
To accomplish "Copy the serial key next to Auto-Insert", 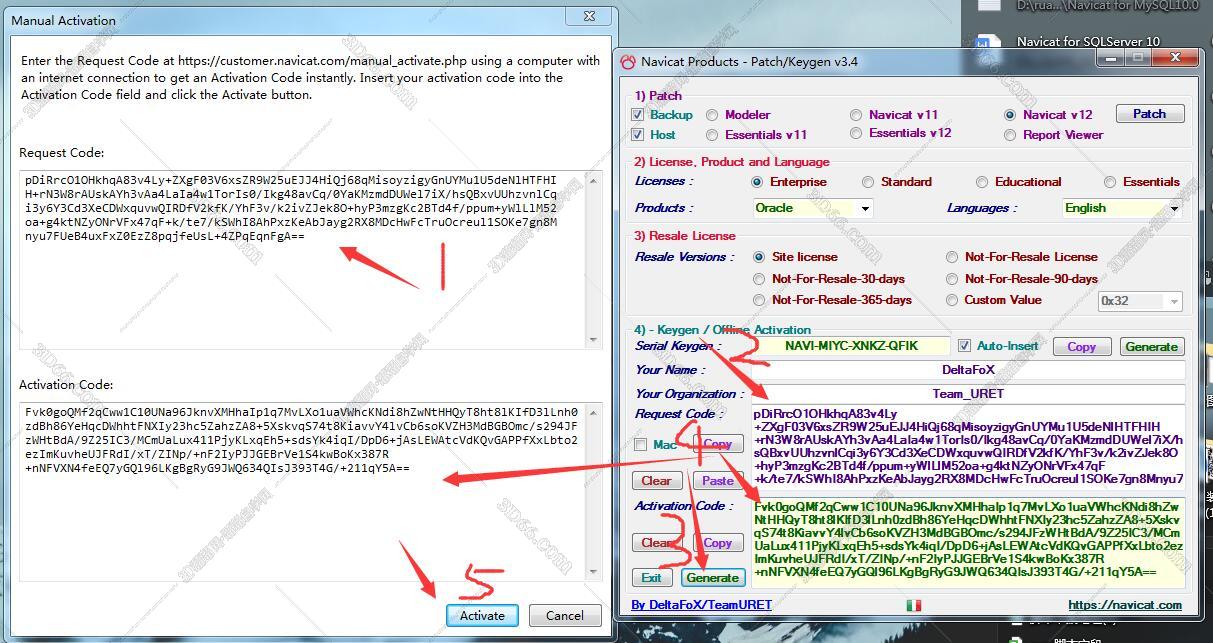I will (1081, 347).
